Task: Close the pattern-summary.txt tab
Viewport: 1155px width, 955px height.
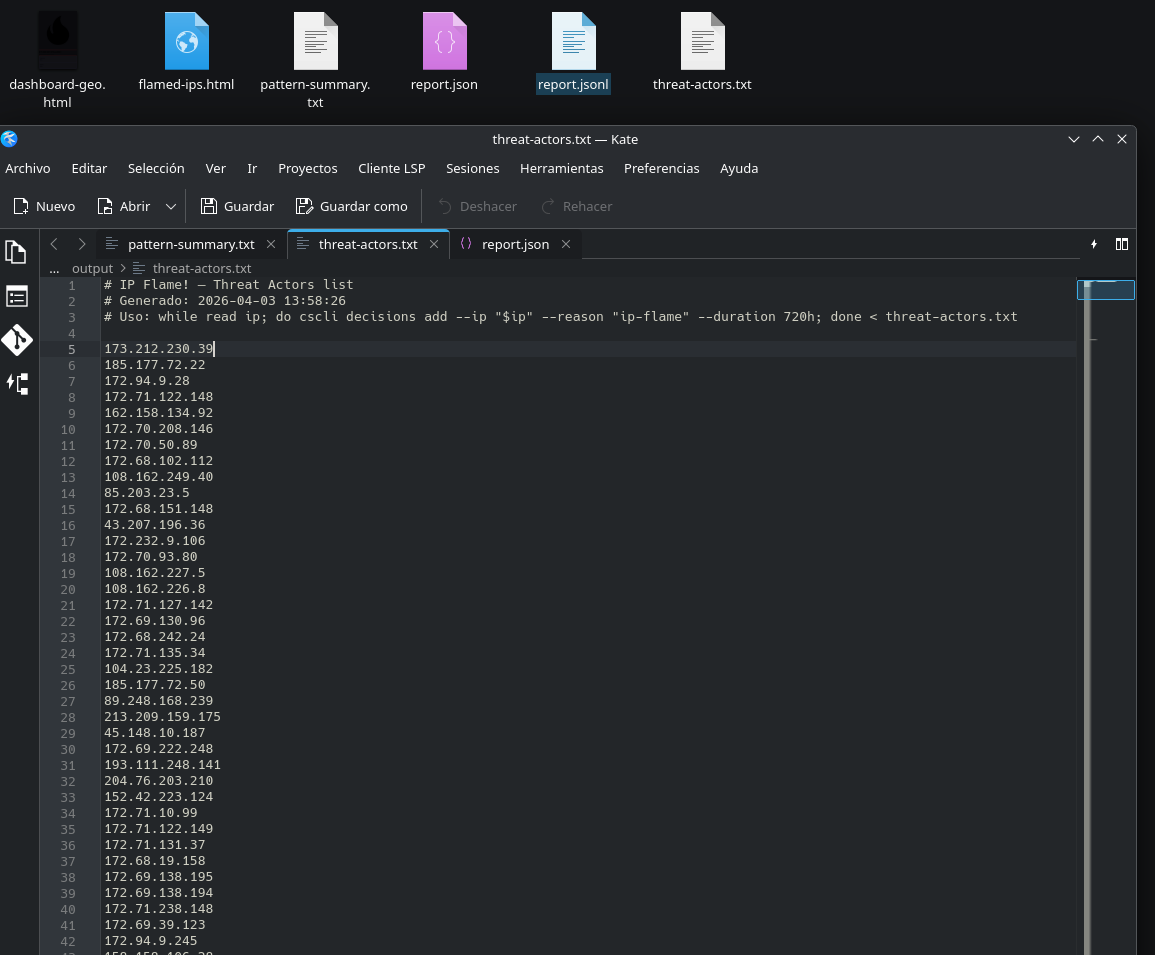Action: pyautogui.click(x=271, y=244)
